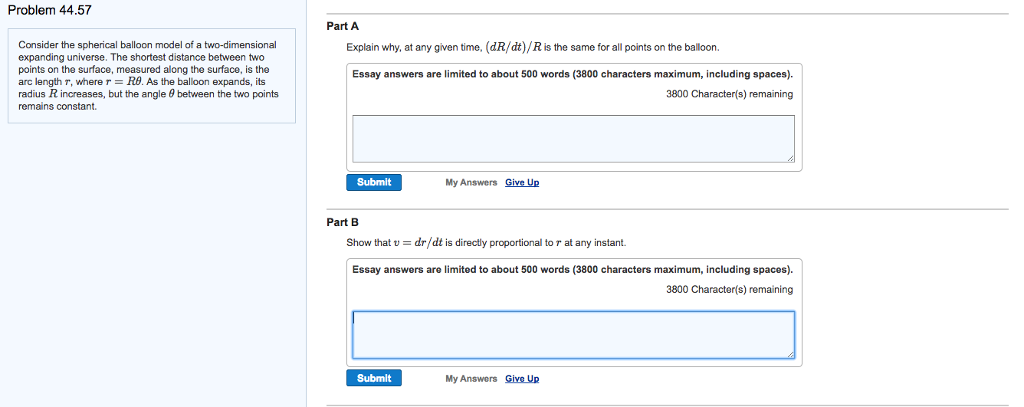Click Part B characters remaining counter
The image size is (1024, 407).
[x=729, y=289]
